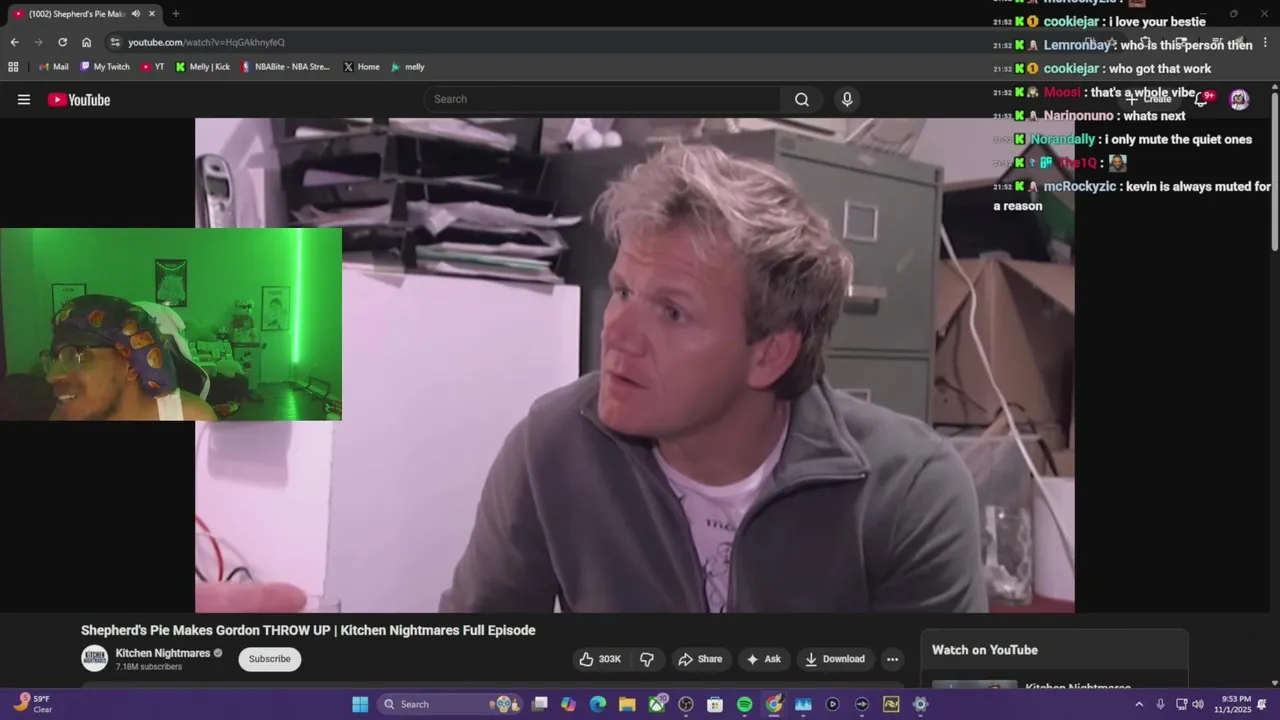Image resolution: width=1280 pixels, height=720 pixels.
Task: Open OBS Studio from the taskbar
Action: point(686,704)
